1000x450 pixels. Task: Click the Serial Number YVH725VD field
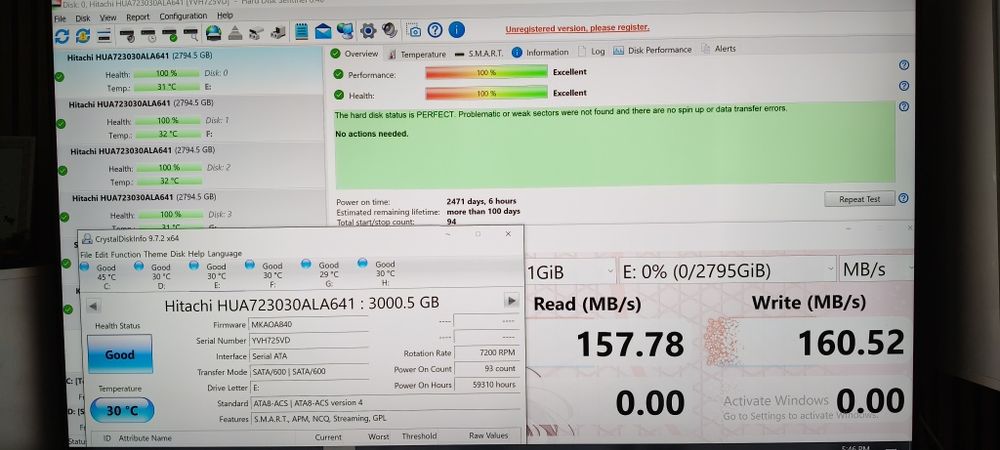309,341
